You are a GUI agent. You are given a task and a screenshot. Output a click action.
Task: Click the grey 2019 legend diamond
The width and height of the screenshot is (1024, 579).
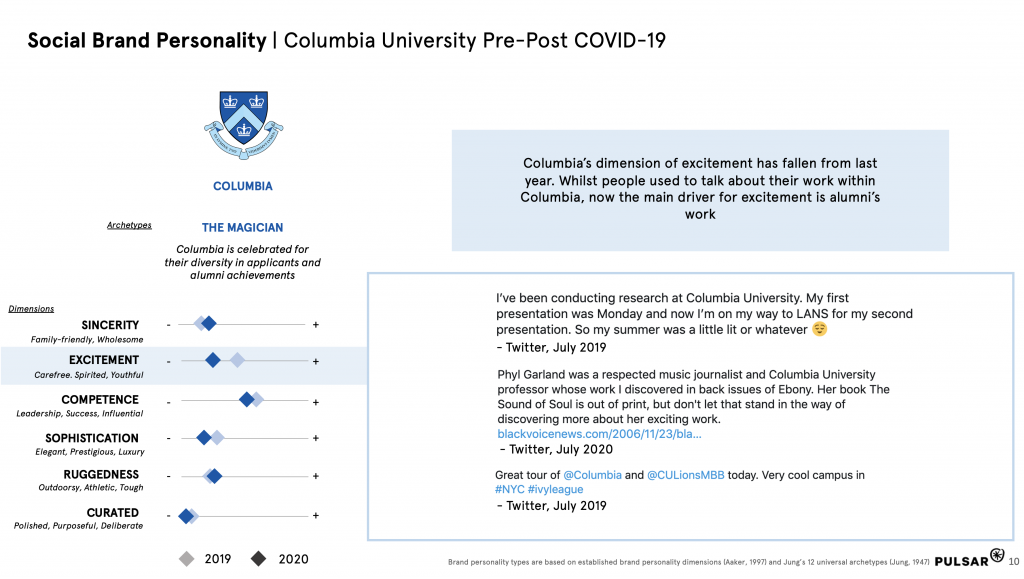click(x=187, y=559)
